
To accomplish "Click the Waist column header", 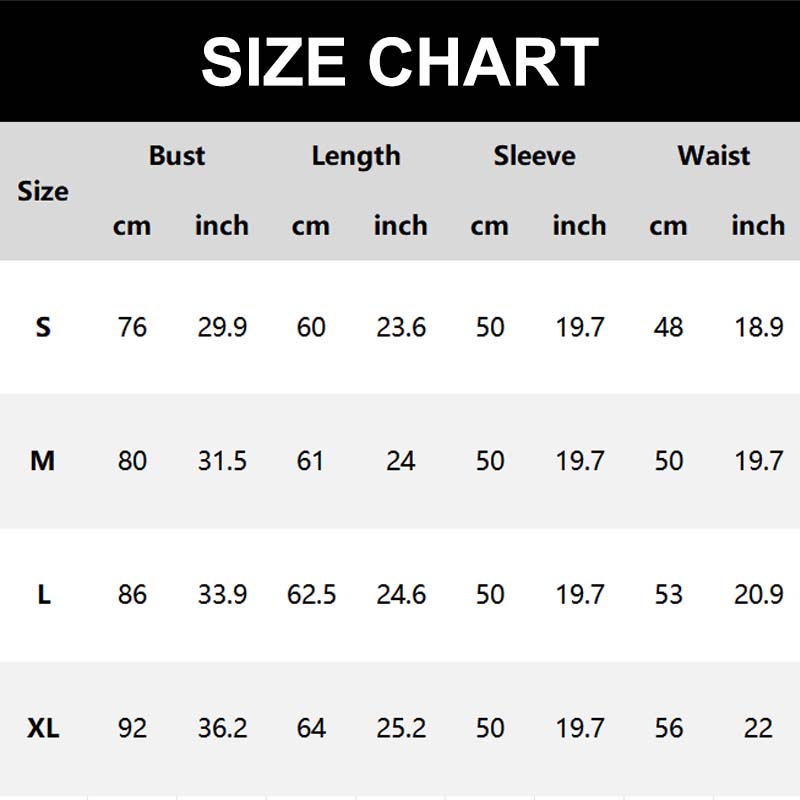I will tap(713, 156).
